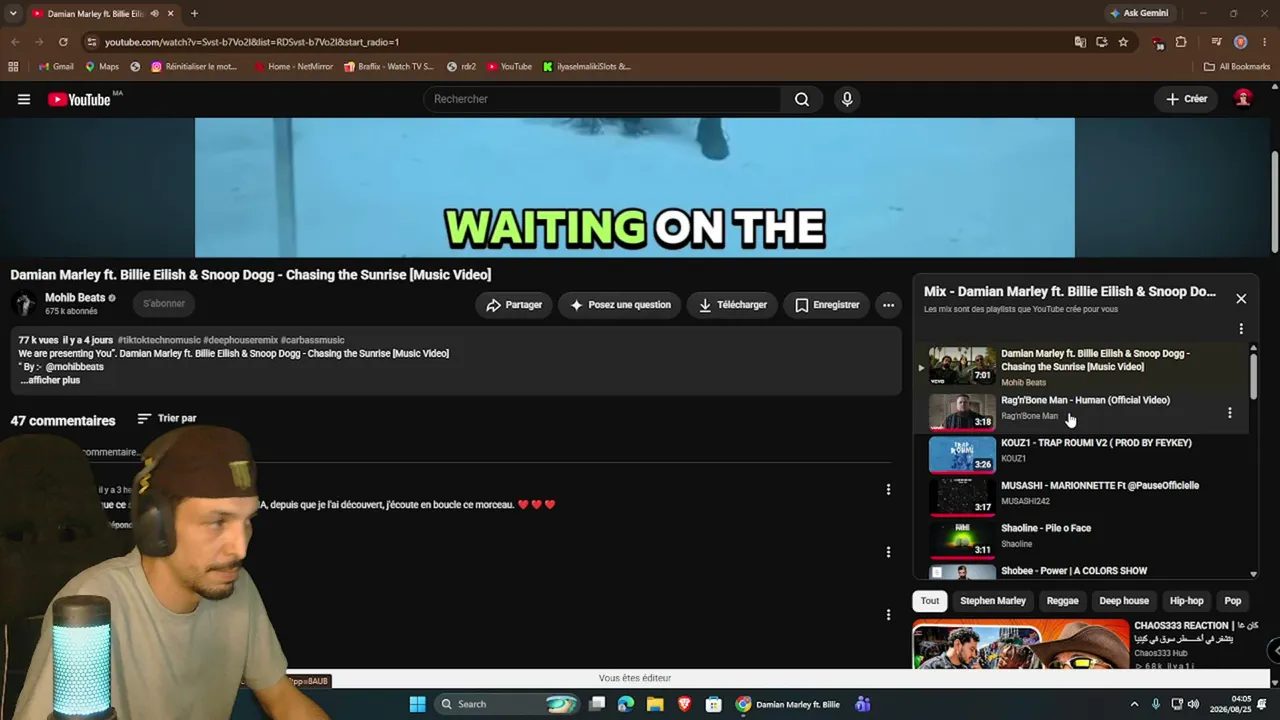Click the Windows taskbar Search box
This screenshot has height=720, width=1280.
pos(509,704)
